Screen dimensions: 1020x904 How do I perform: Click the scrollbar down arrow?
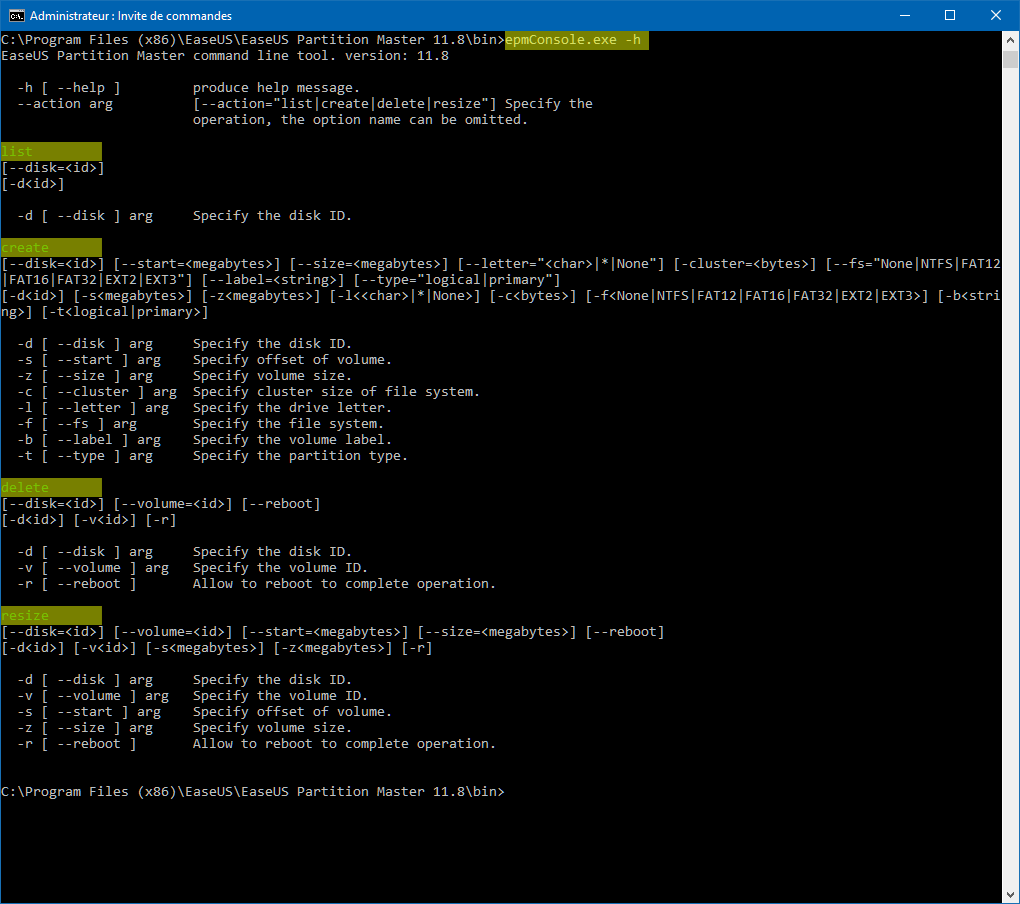[1010, 894]
